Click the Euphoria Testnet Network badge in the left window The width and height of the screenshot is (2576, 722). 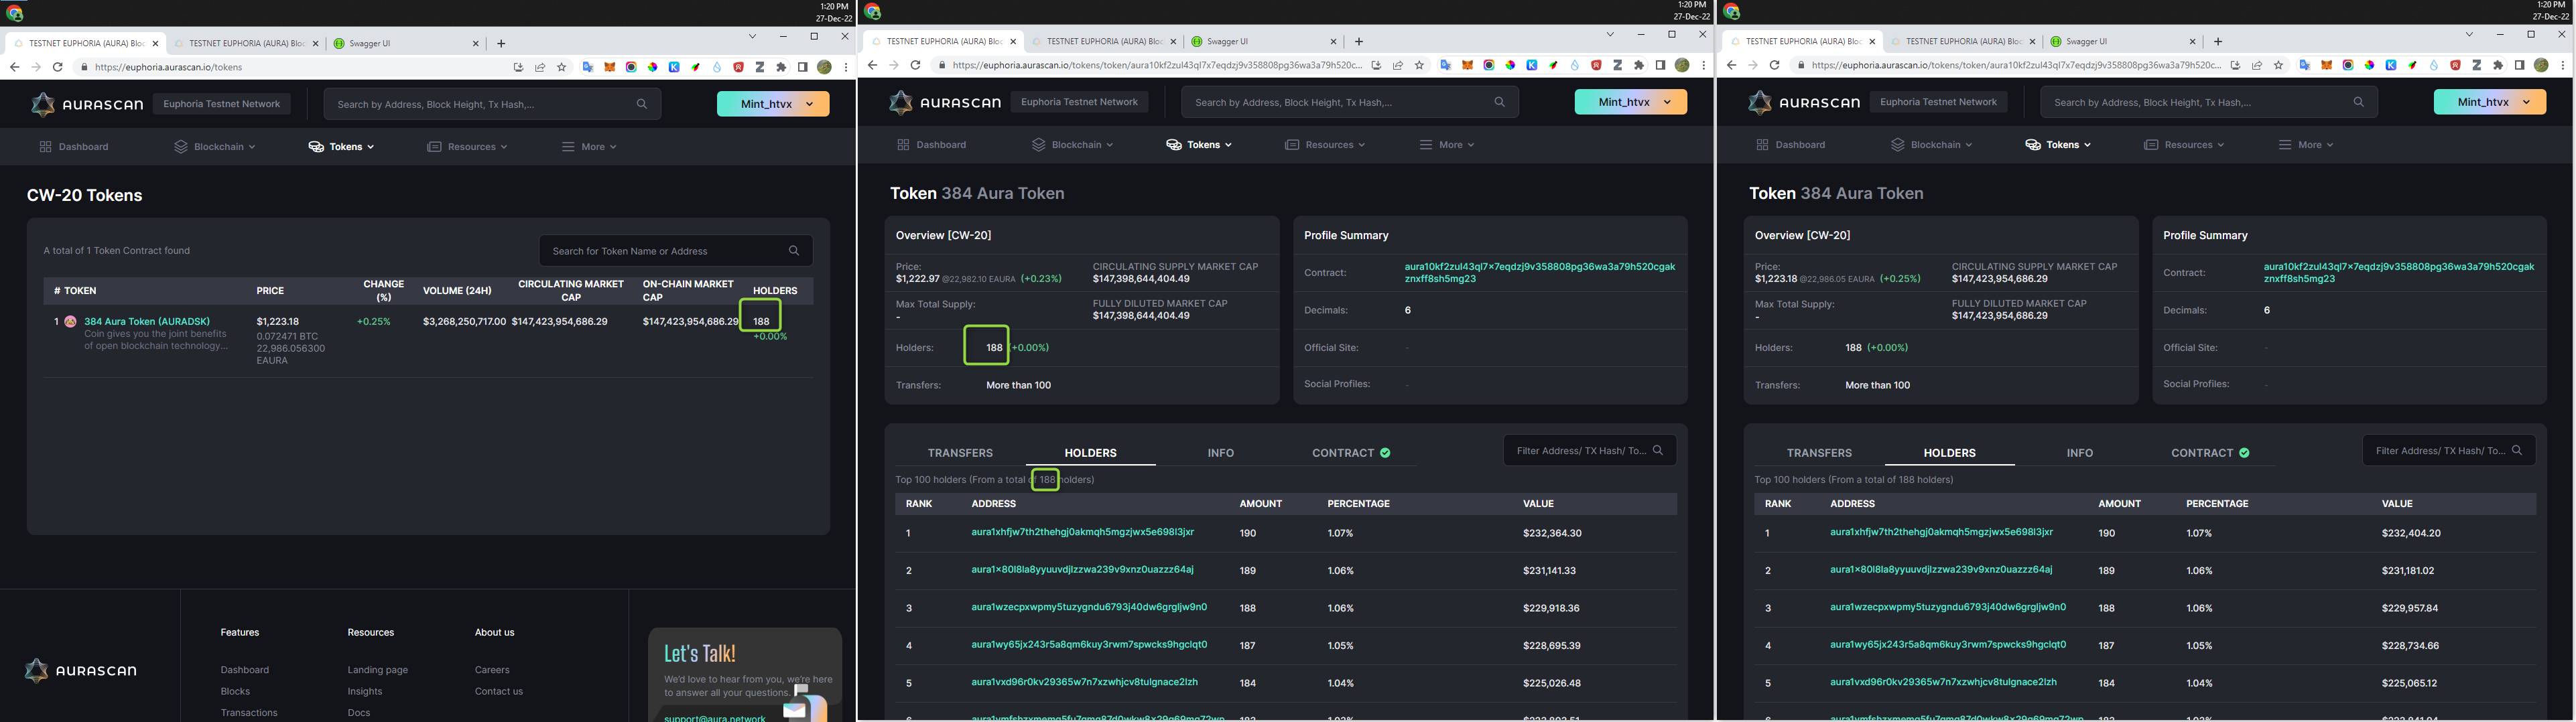coord(222,104)
